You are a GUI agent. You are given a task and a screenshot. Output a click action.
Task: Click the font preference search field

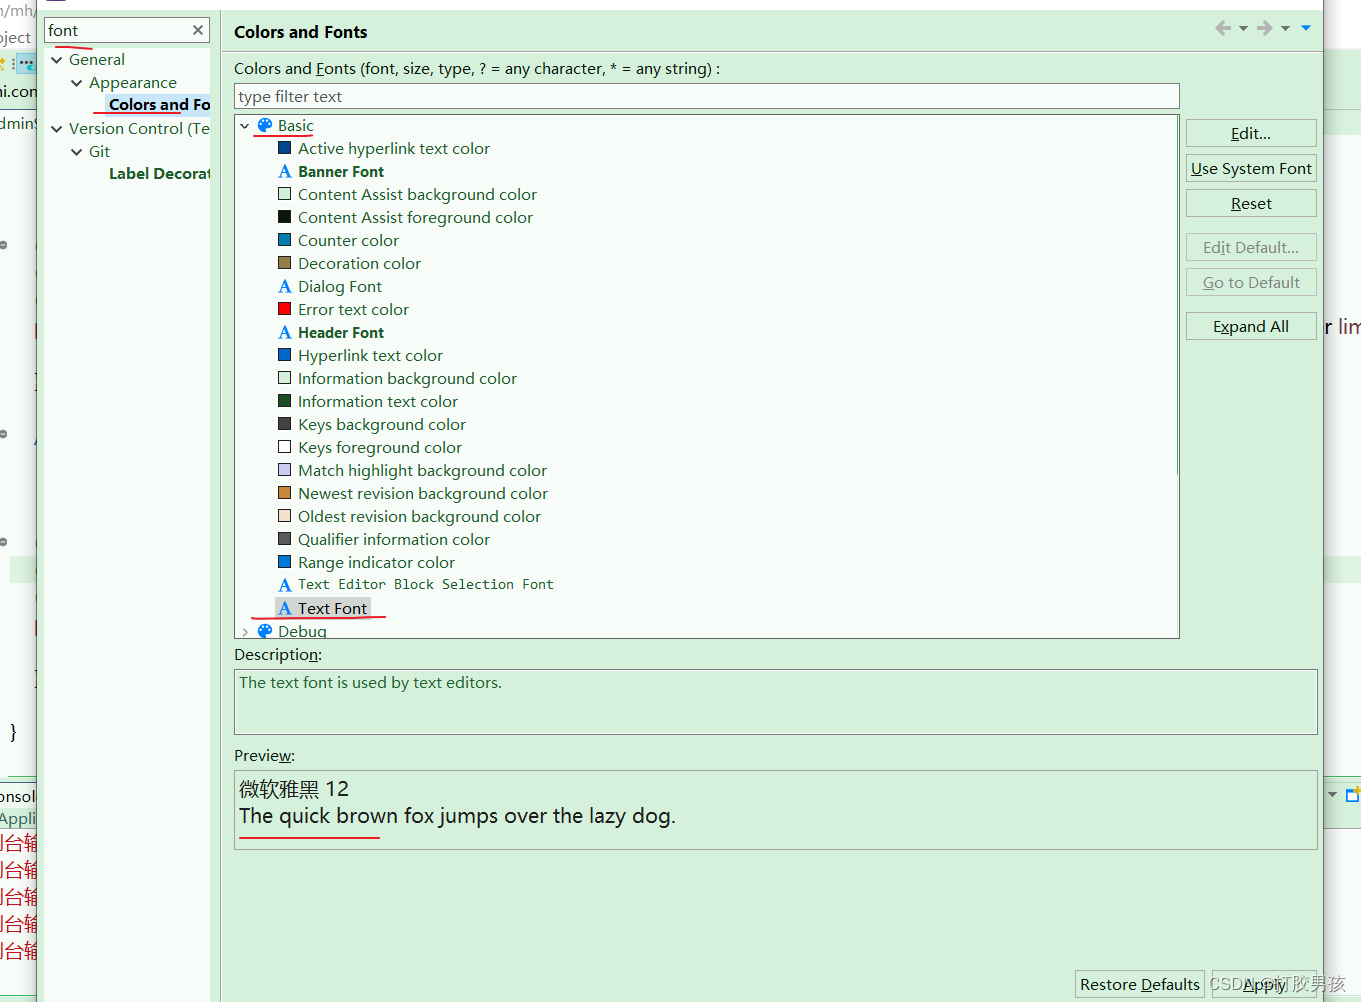click(x=118, y=30)
